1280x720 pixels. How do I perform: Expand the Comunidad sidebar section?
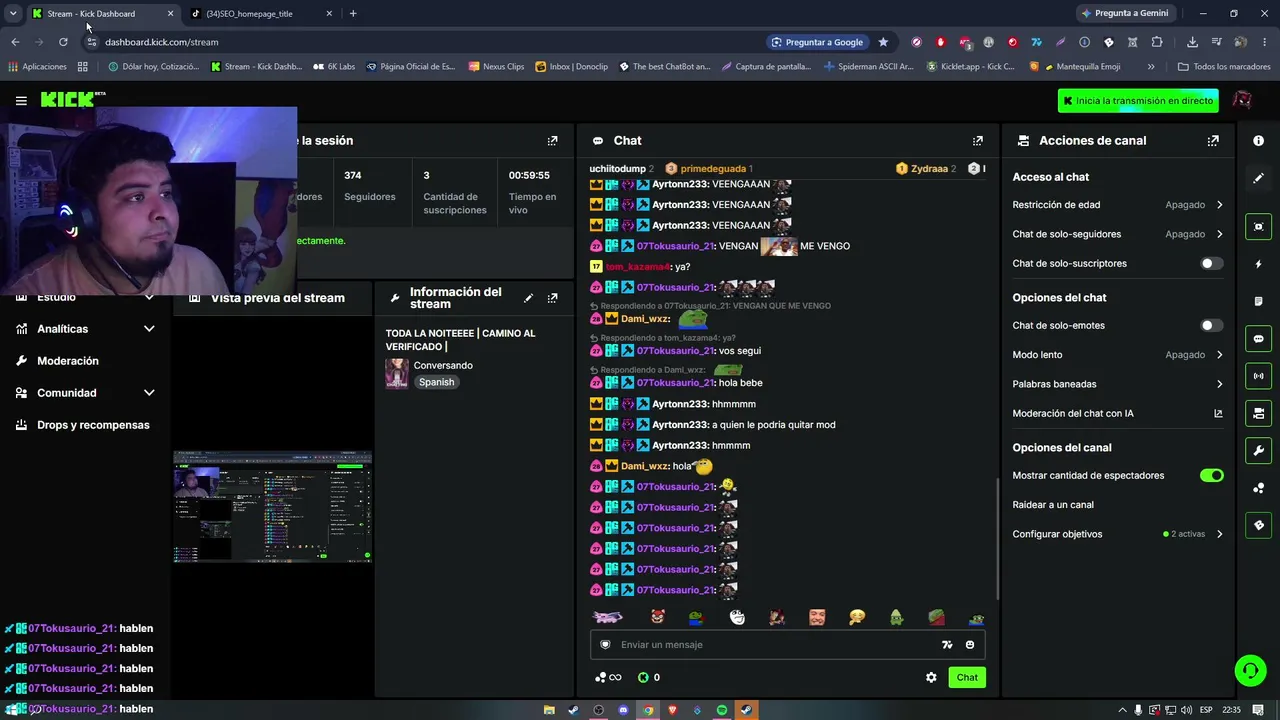click(85, 393)
